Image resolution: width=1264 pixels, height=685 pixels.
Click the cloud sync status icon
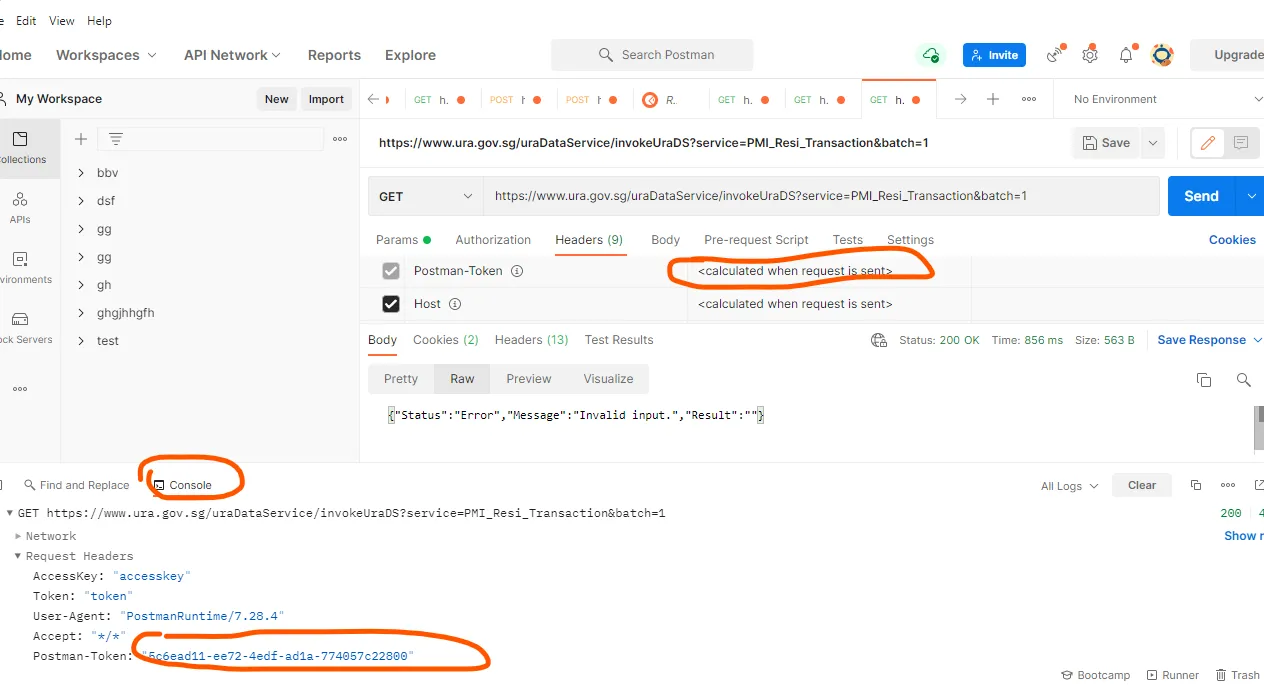tap(931, 55)
